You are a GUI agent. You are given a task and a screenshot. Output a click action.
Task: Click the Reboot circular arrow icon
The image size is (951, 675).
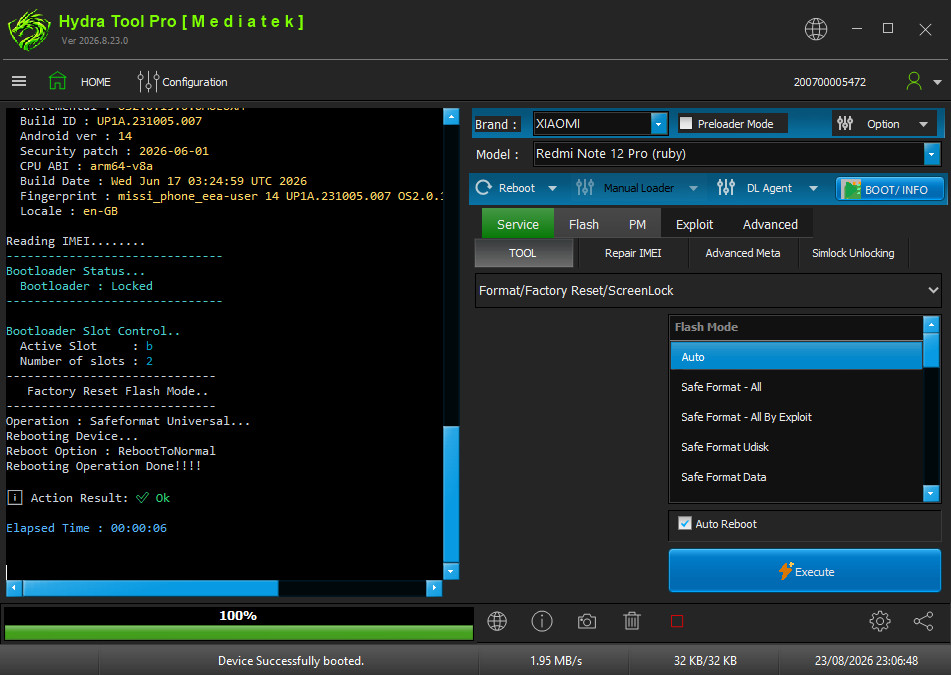pyautogui.click(x=483, y=187)
